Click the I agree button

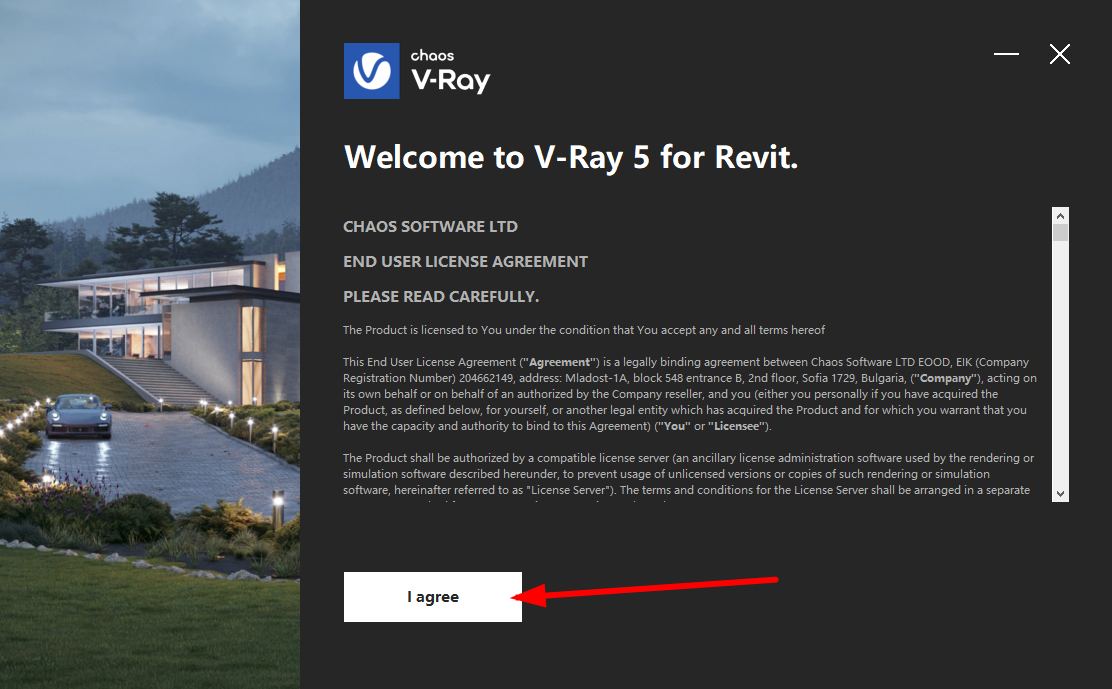[x=433, y=597]
